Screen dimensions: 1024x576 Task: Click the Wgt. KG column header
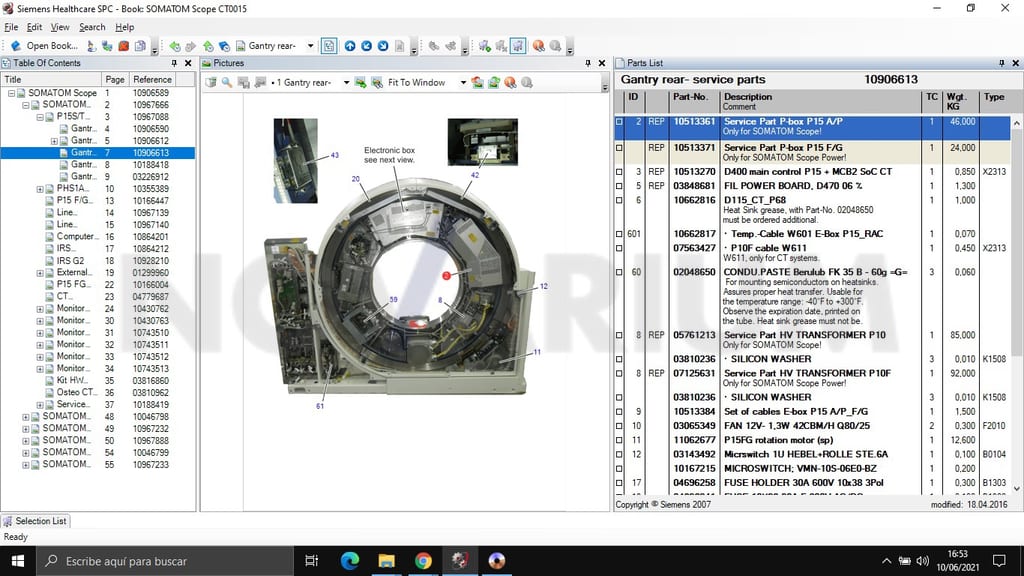coord(959,101)
